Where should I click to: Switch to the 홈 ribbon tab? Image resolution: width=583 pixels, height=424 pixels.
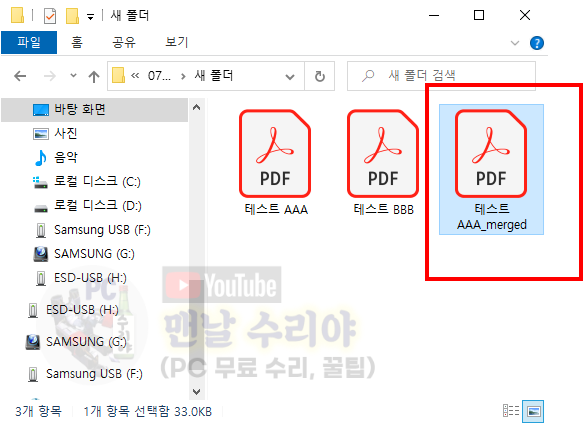point(77,42)
